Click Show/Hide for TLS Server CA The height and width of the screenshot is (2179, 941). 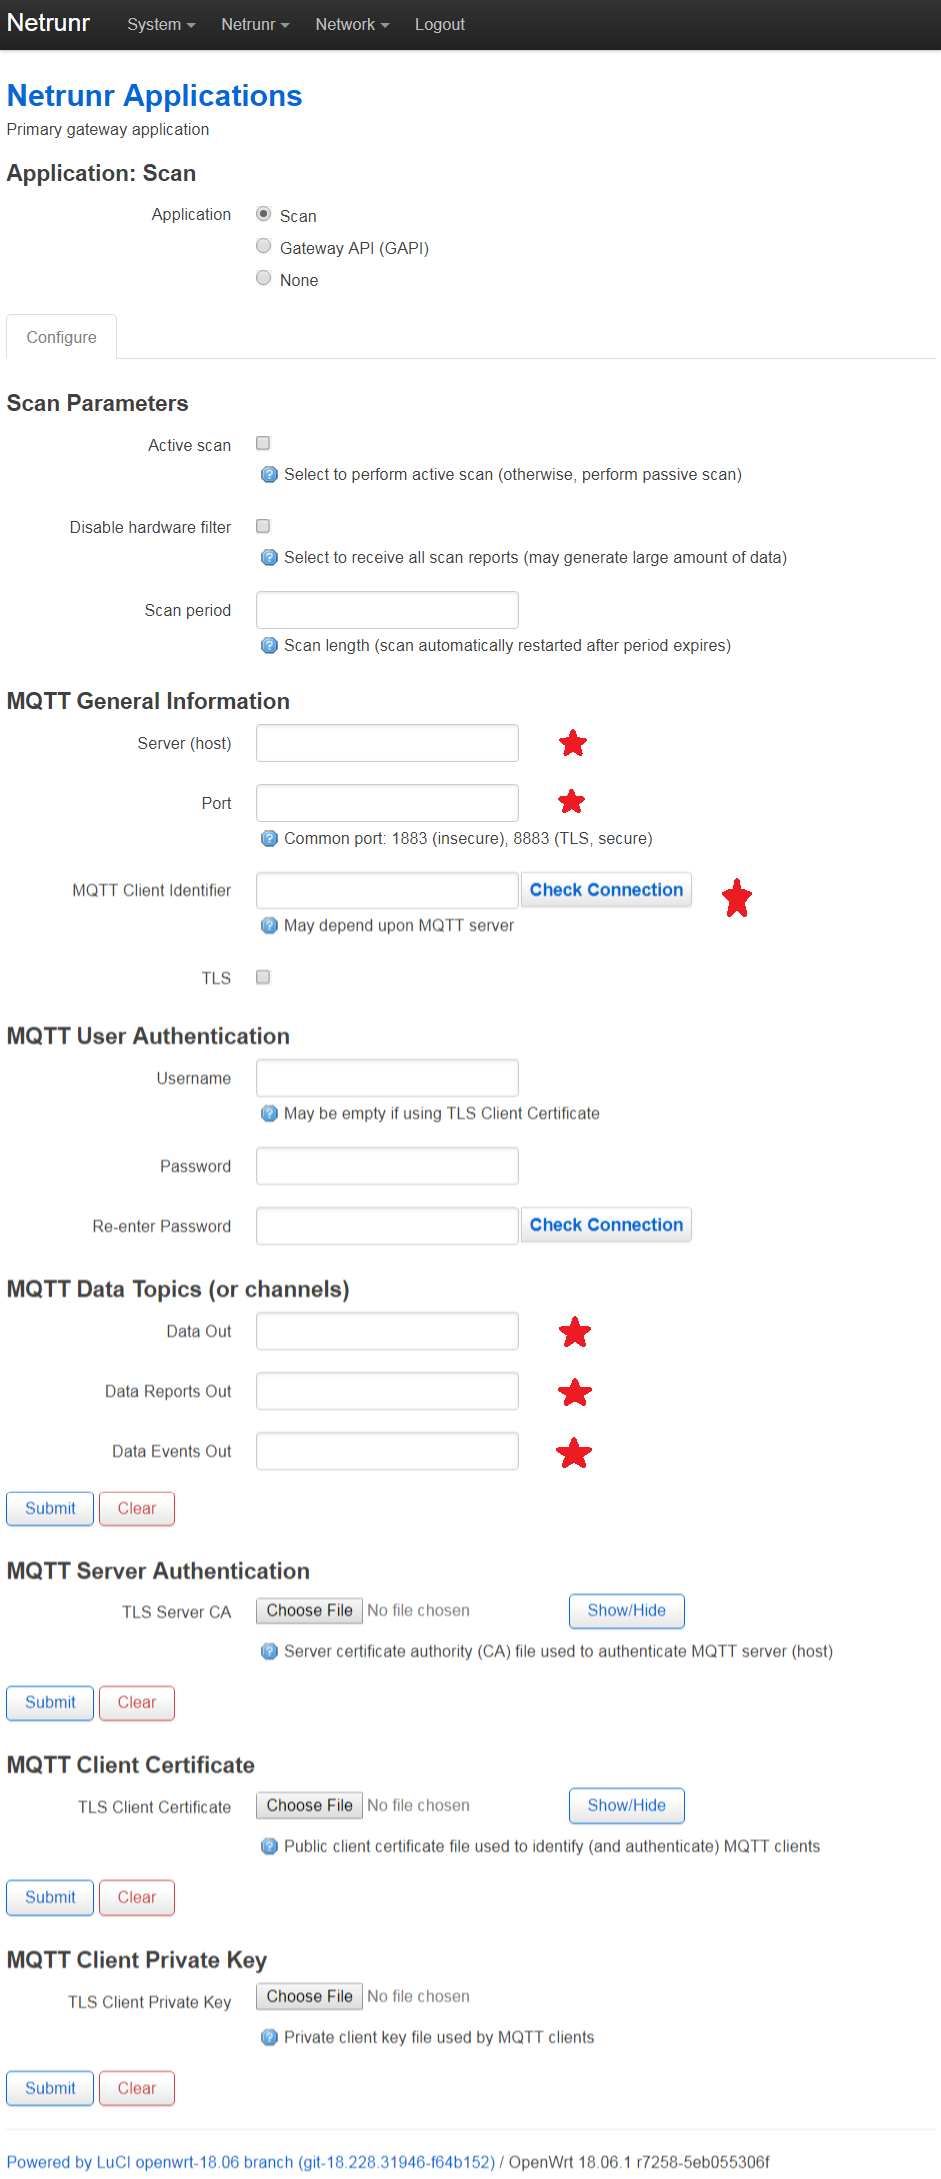coord(627,1611)
